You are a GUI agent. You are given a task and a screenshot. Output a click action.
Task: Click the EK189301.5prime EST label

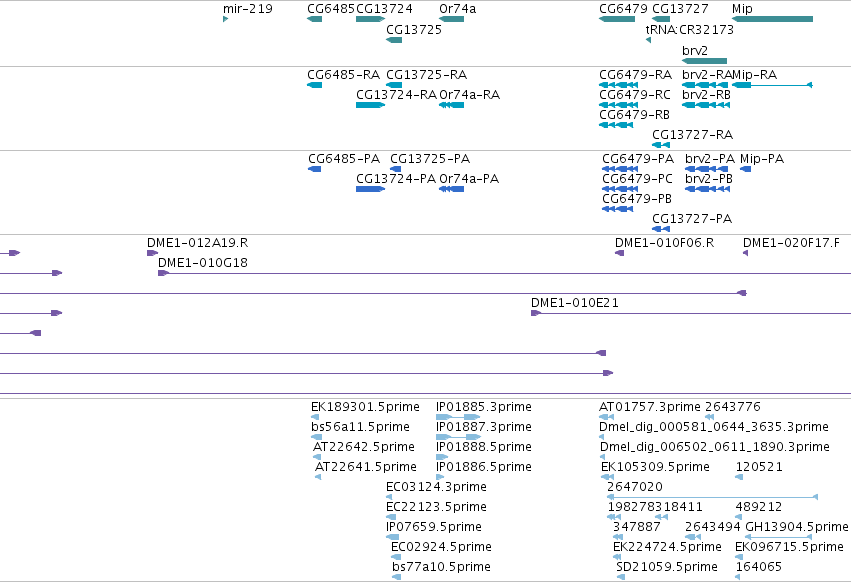tap(365, 407)
